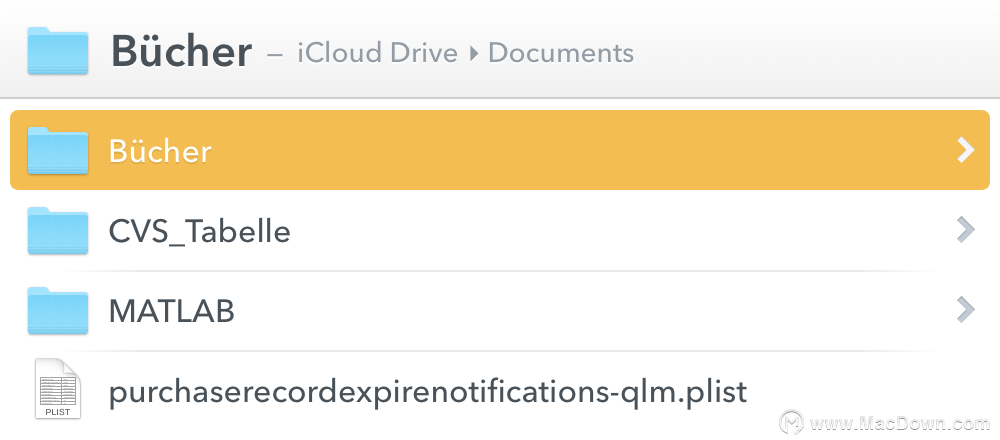Image resolution: width=1000 pixels, height=440 pixels.
Task: Expand MATLAB with its chevron arrow
Action: (966, 311)
